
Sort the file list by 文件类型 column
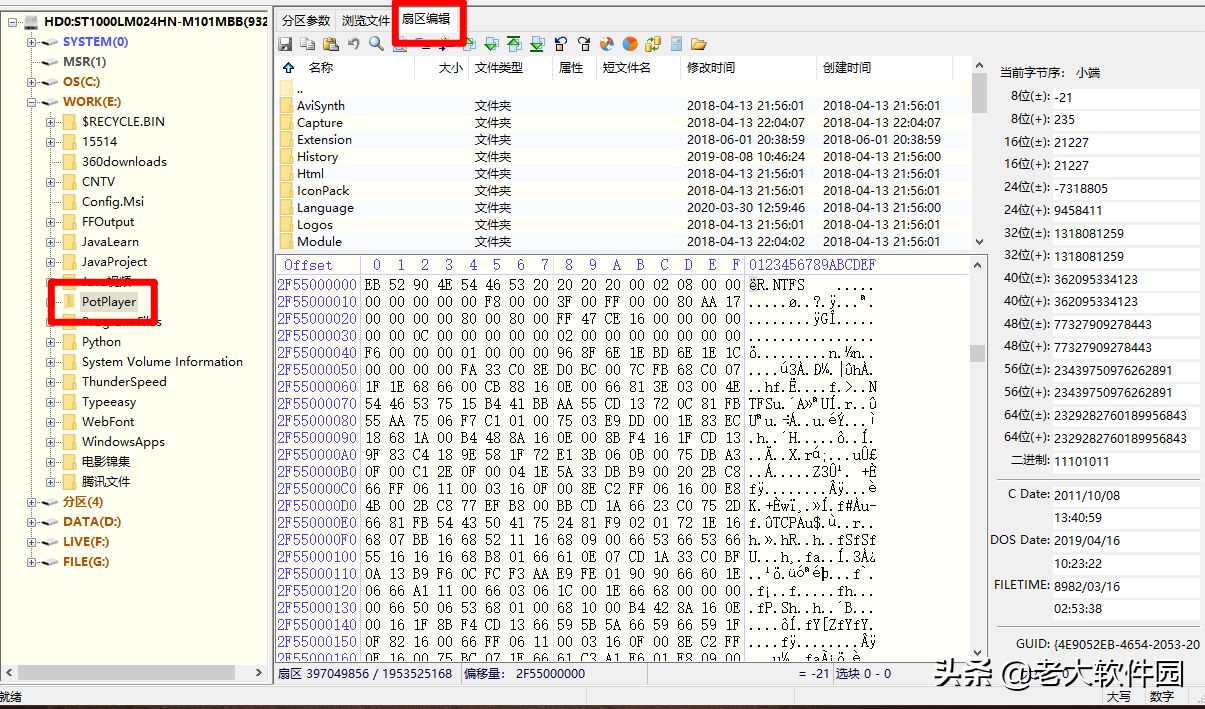click(x=510, y=68)
